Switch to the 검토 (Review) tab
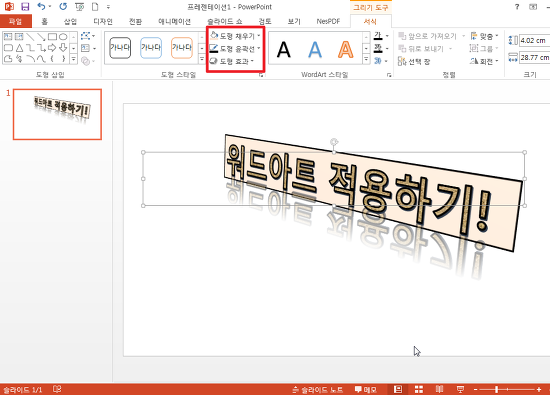Image resolution: width=550 pixels, height=395 pixels. click(265, 21)
